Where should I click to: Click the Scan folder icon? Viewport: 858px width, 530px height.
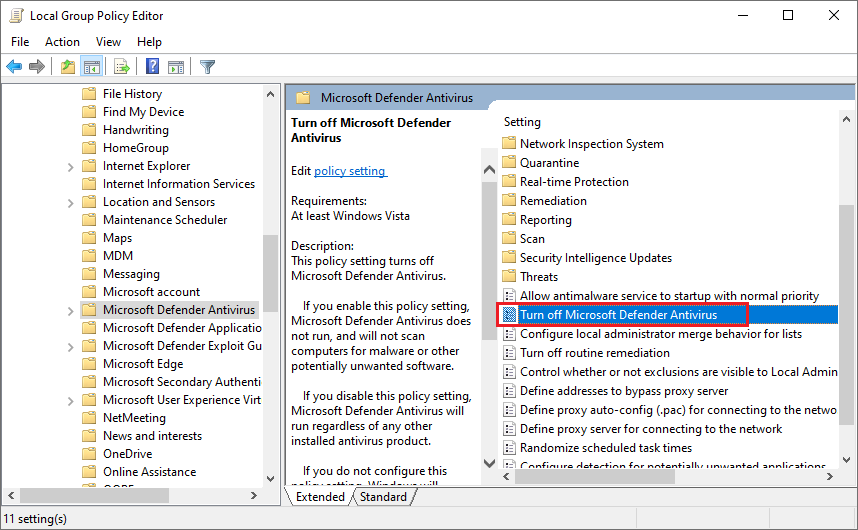(509, 238)
